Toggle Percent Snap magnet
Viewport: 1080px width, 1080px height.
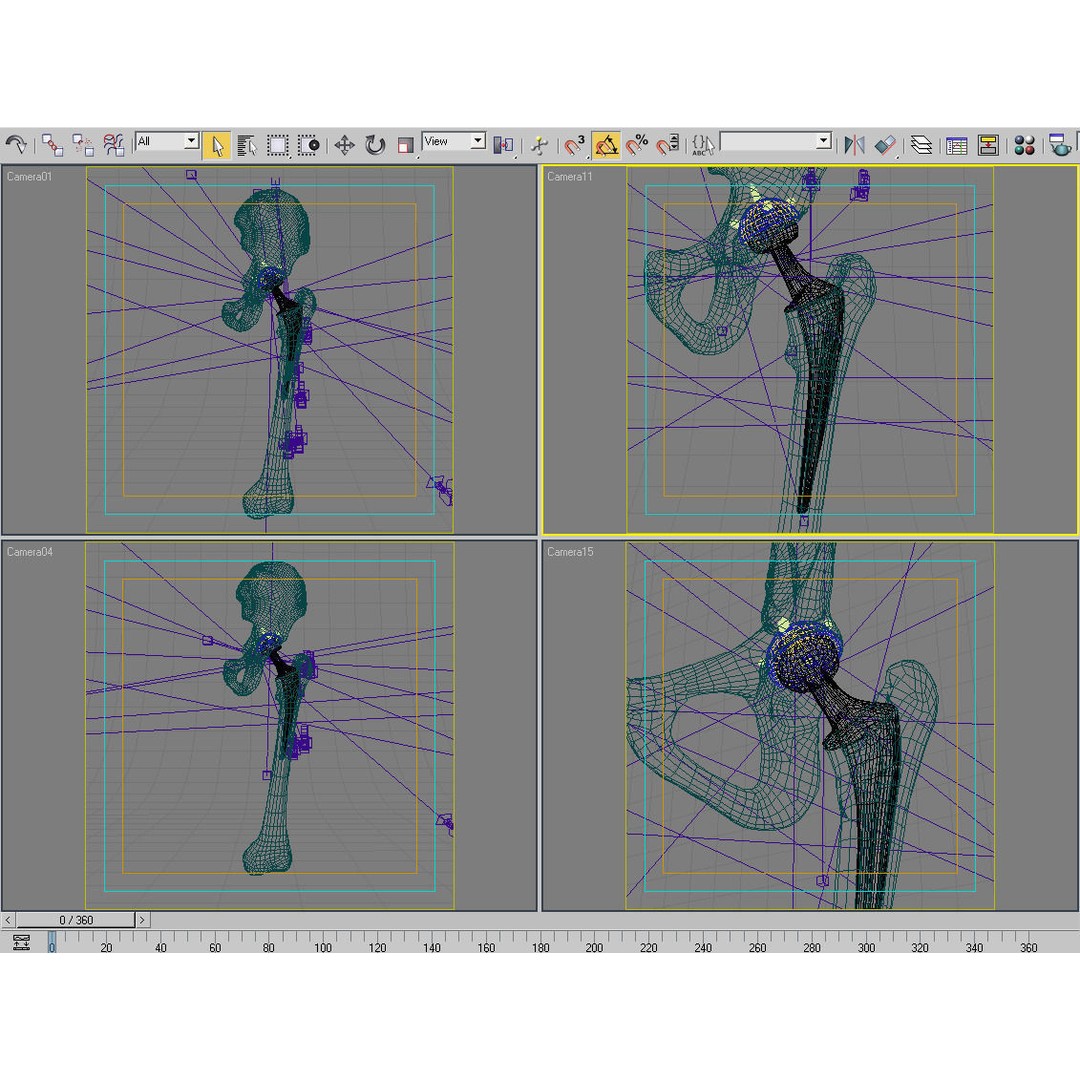pos(637,145)
